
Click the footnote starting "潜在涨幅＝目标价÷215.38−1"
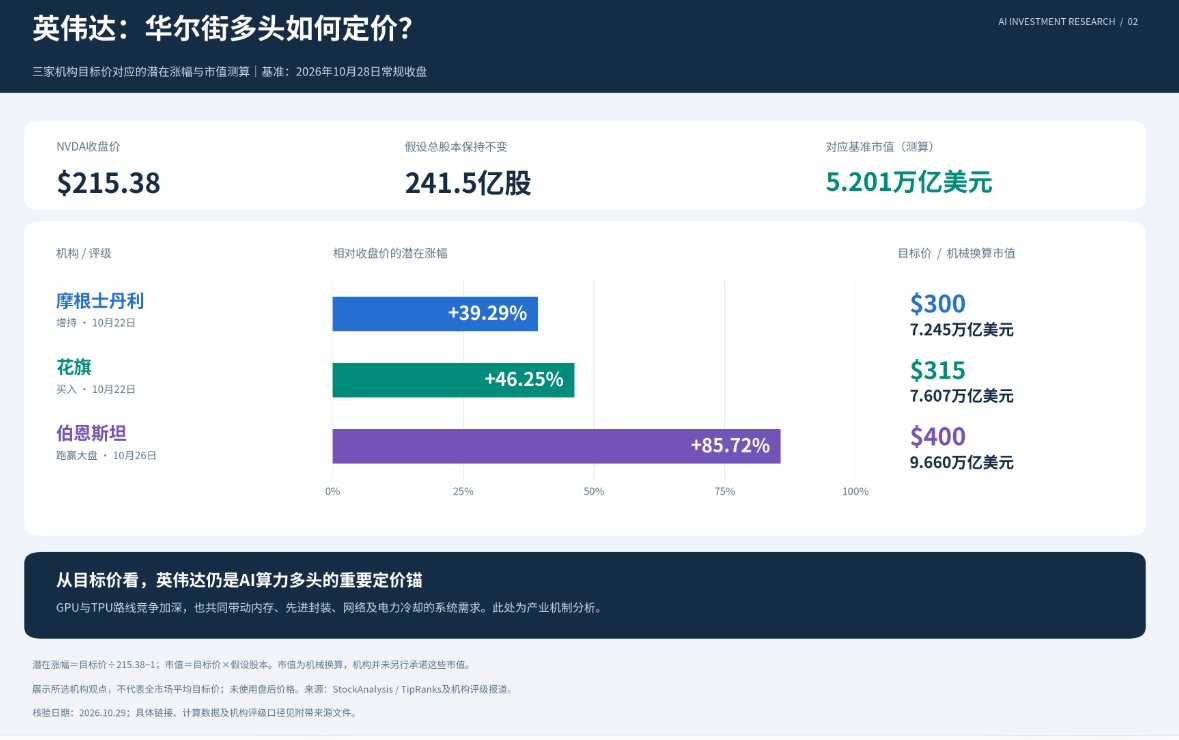pyautogui.click(x=253, y=665)
